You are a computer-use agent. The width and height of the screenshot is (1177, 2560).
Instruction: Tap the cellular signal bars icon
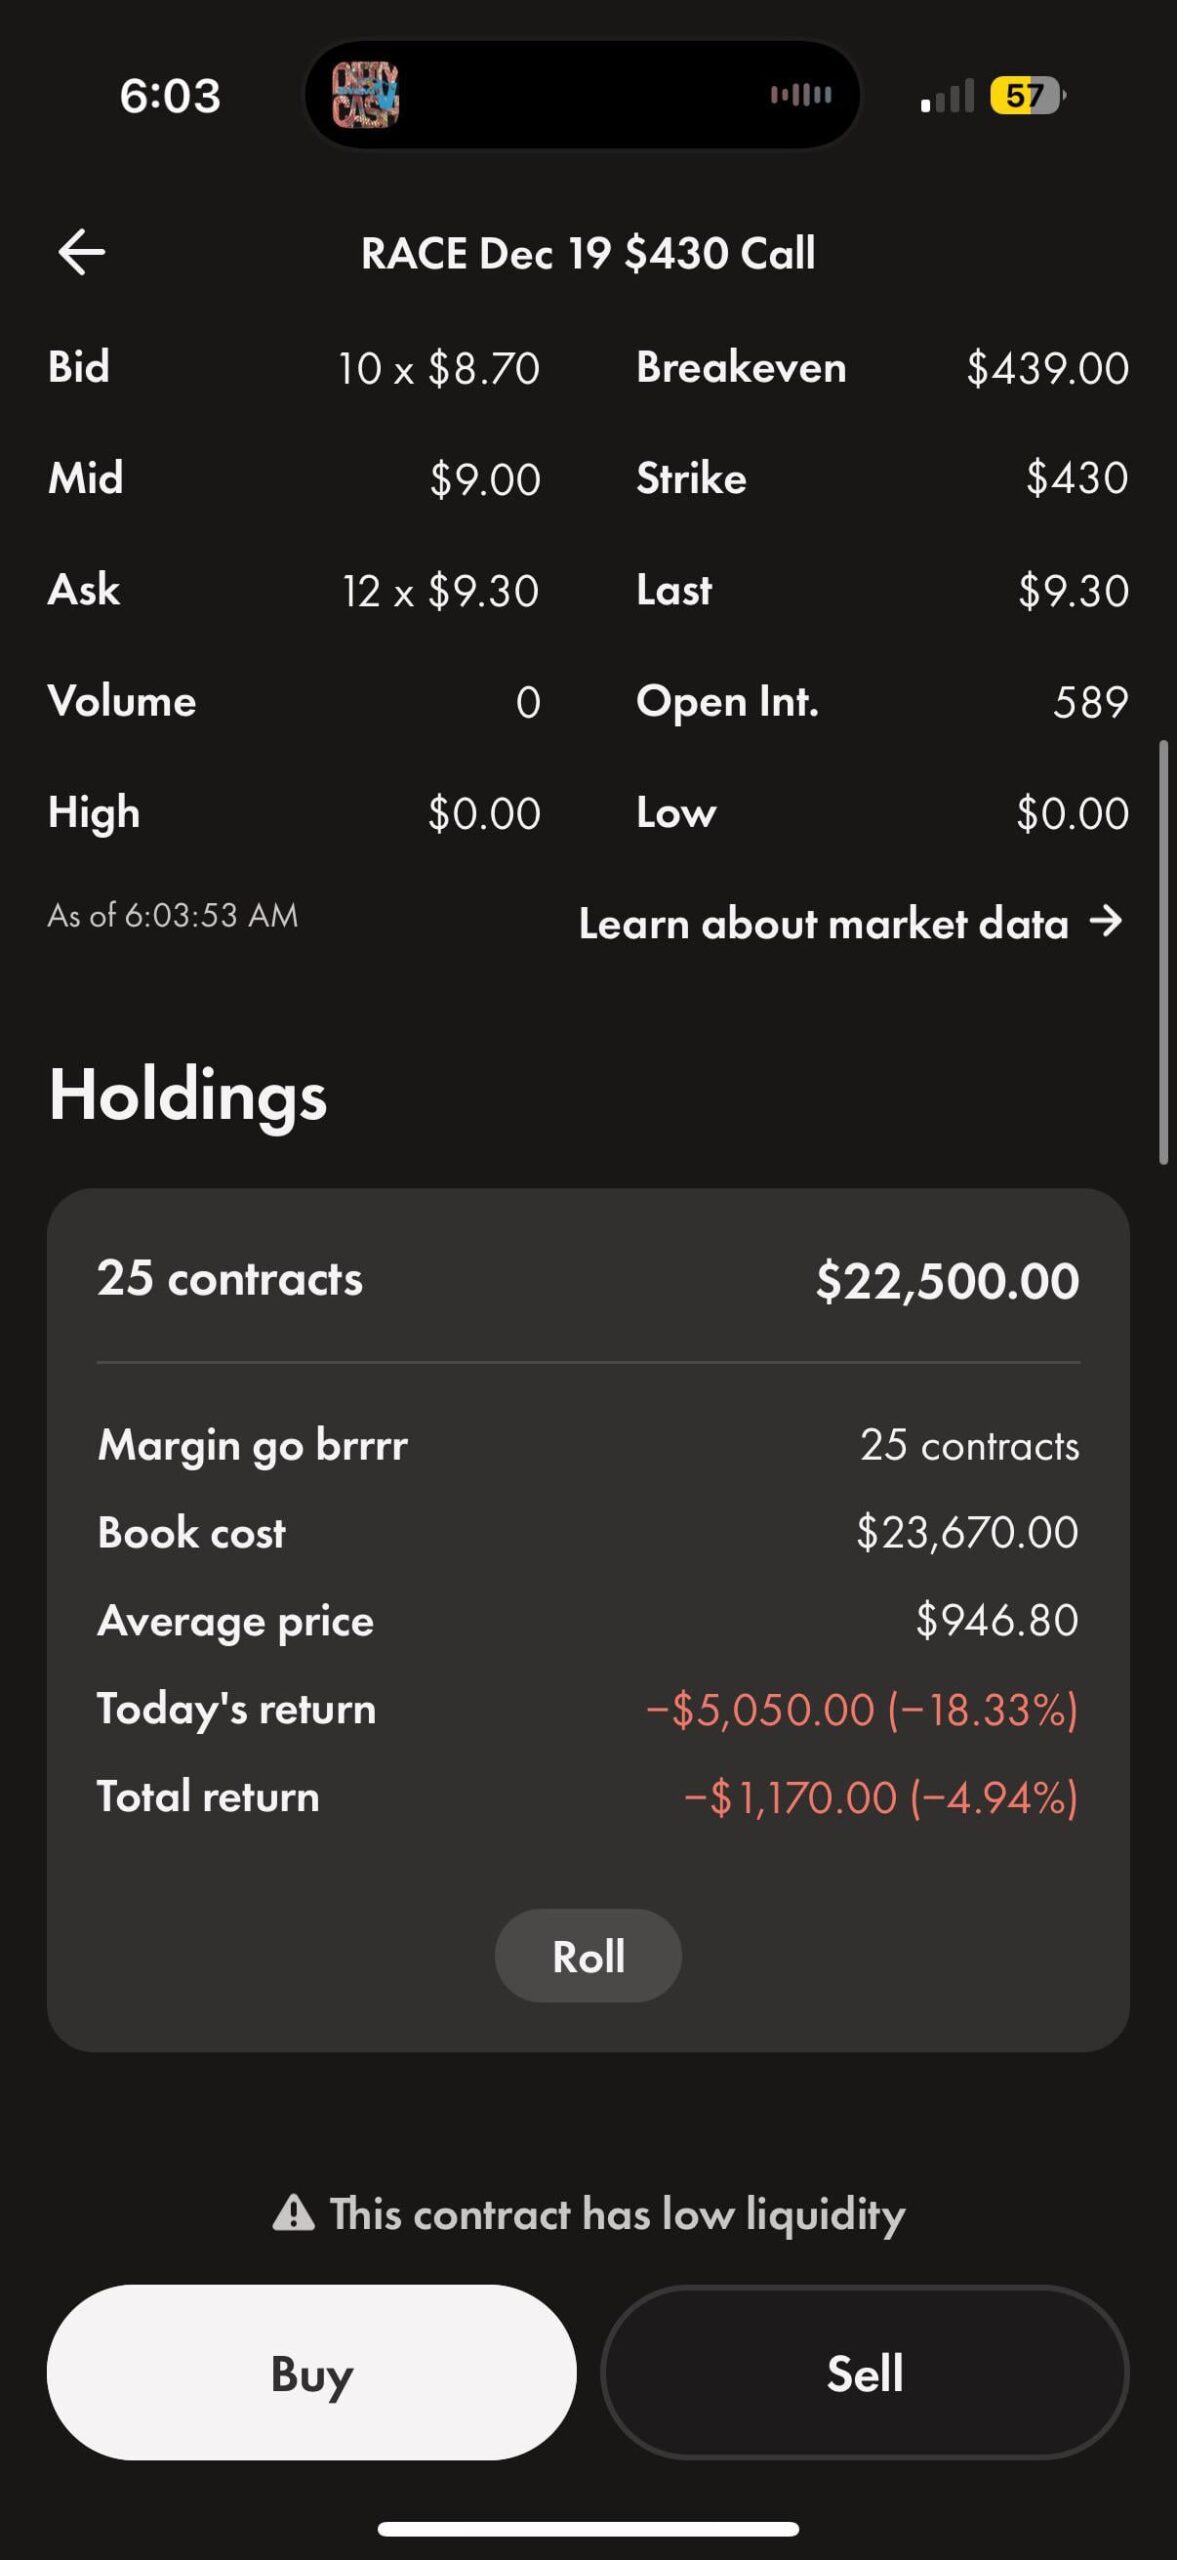click(x=946, y=97)
